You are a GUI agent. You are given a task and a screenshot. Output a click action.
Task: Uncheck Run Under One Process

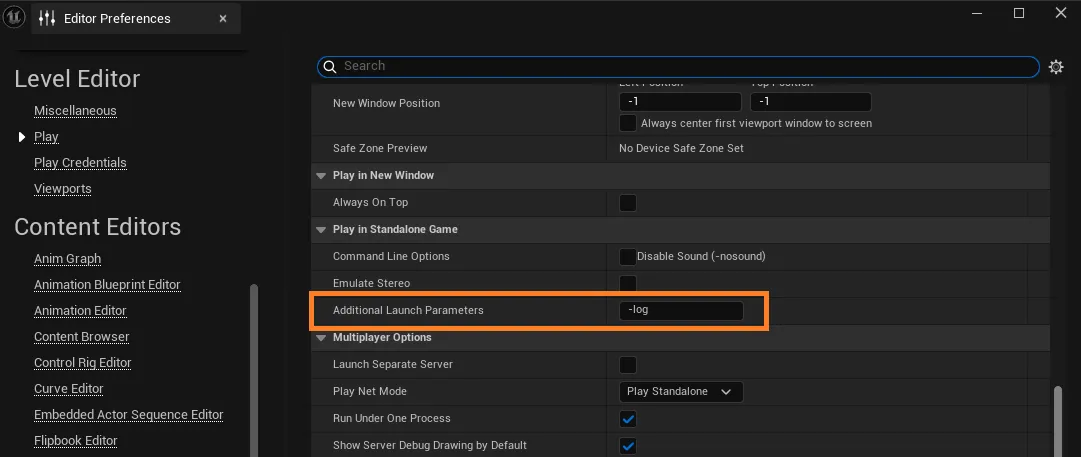coord(628,419)
